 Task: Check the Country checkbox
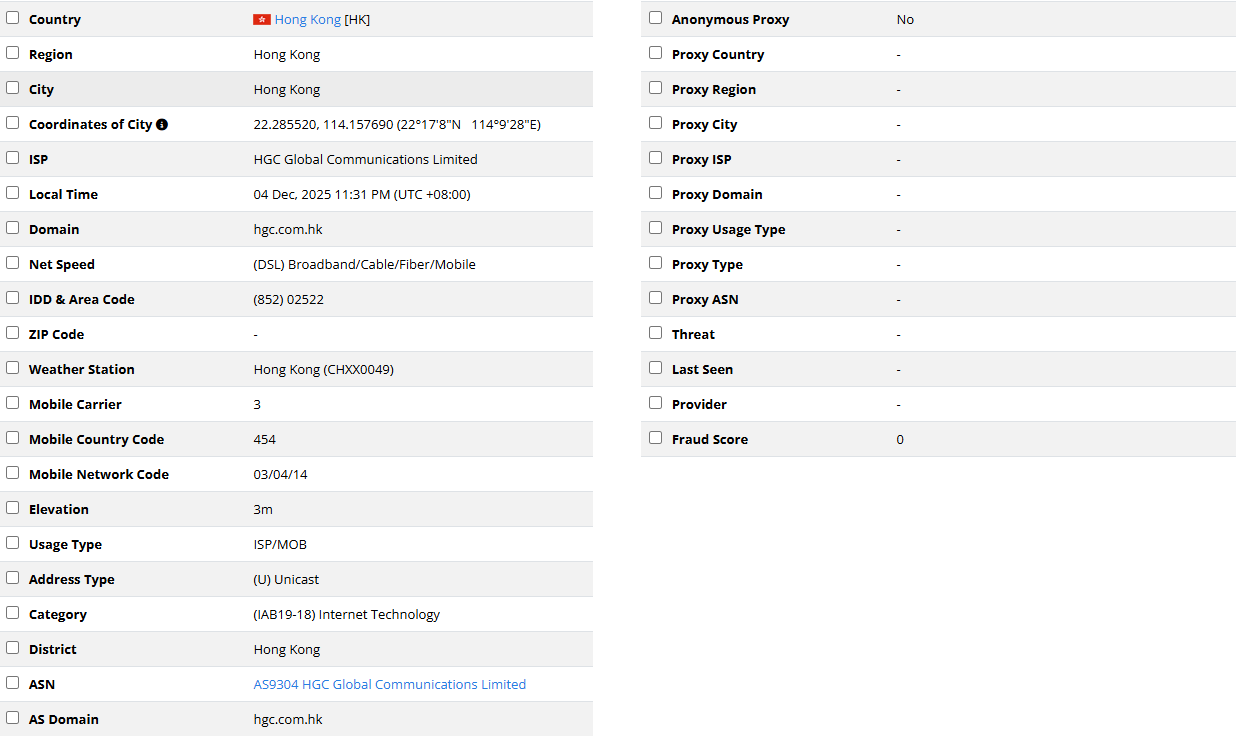coord(13,18)
